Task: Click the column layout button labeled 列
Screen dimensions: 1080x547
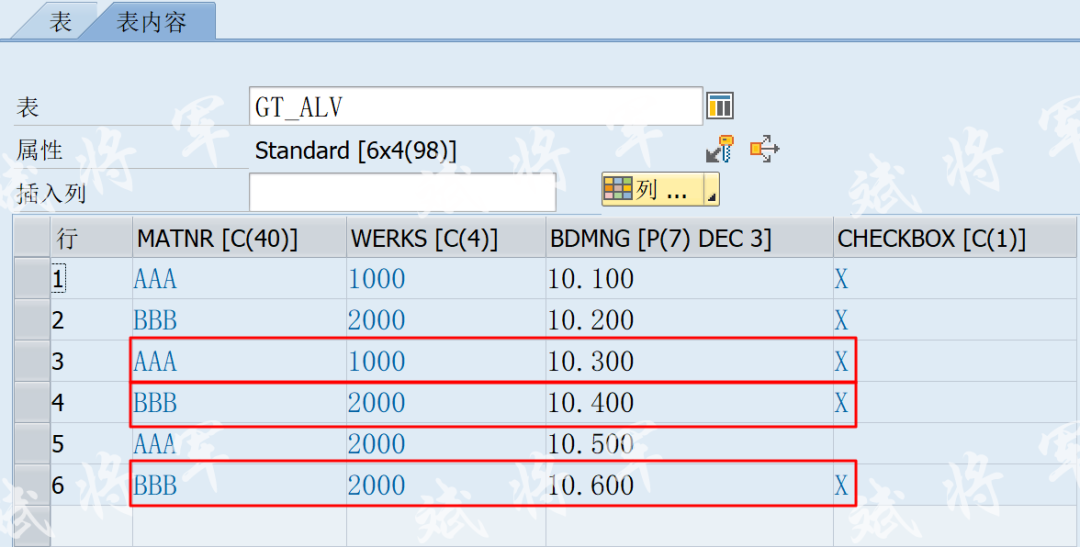Action: point(652,189)
